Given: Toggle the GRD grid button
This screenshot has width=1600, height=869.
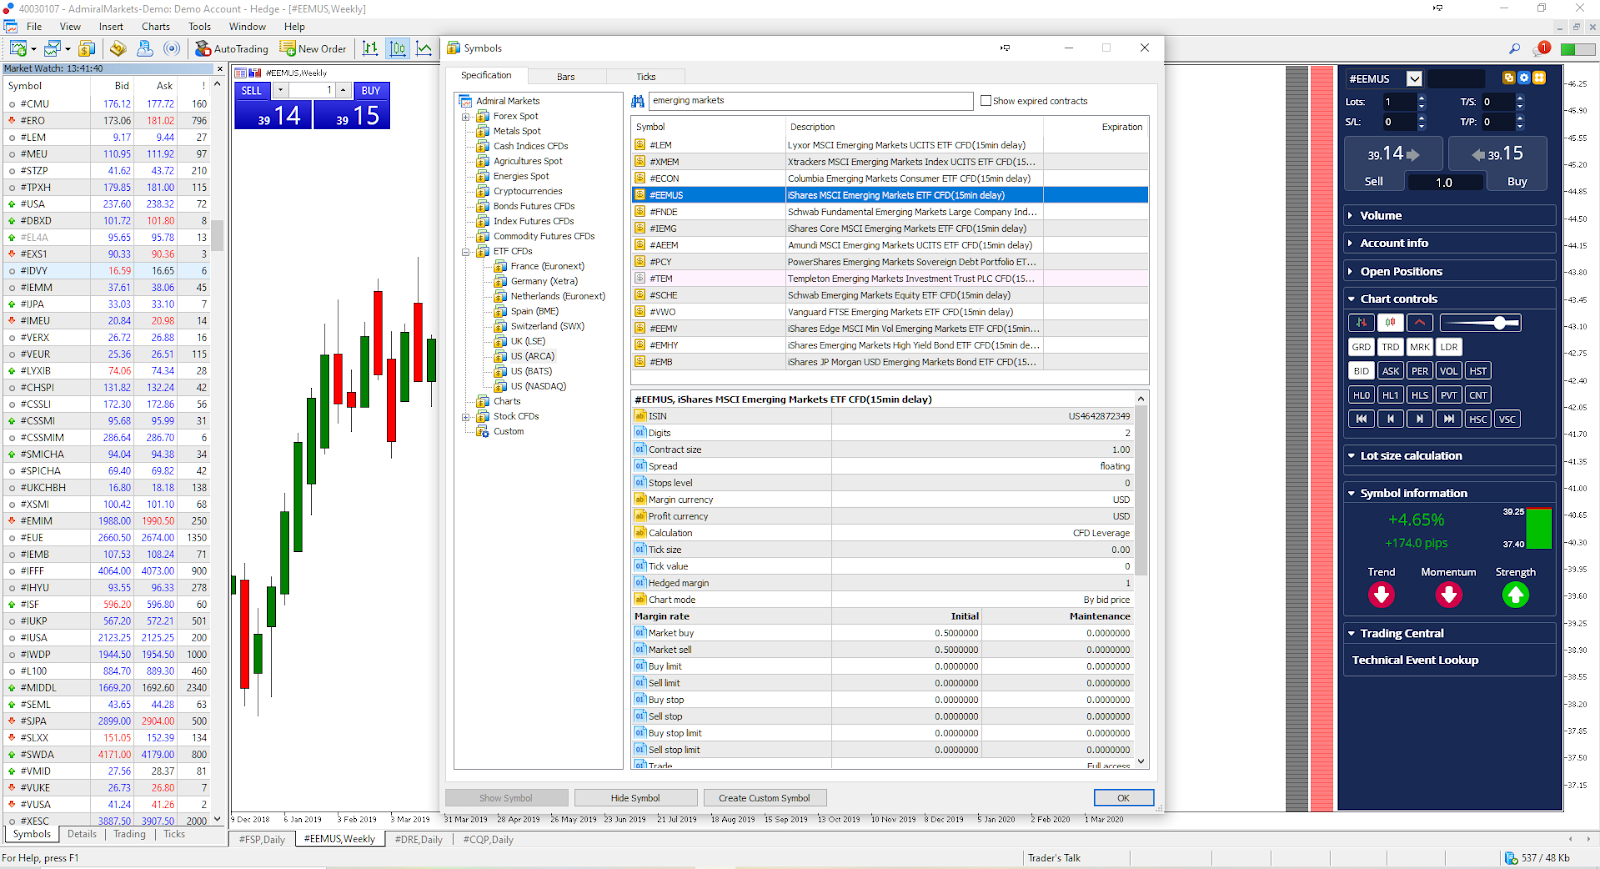Looking at the screenshot, I should 1361,347.
